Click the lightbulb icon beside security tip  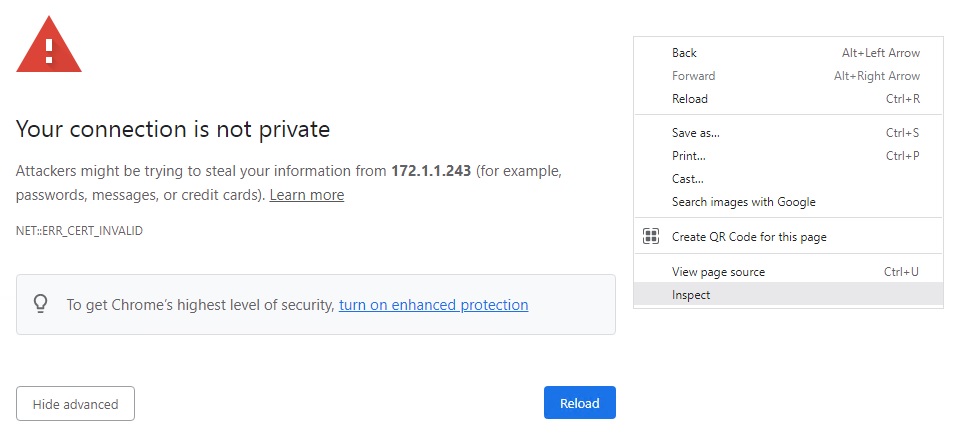pos(41,304)
